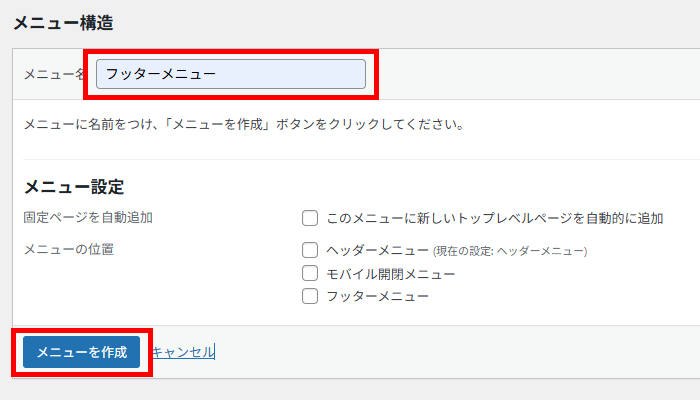Viewport: 700px width, 400px height.
Task: Enable auto-add top-level pages checkbox
Action: point(310,218)
